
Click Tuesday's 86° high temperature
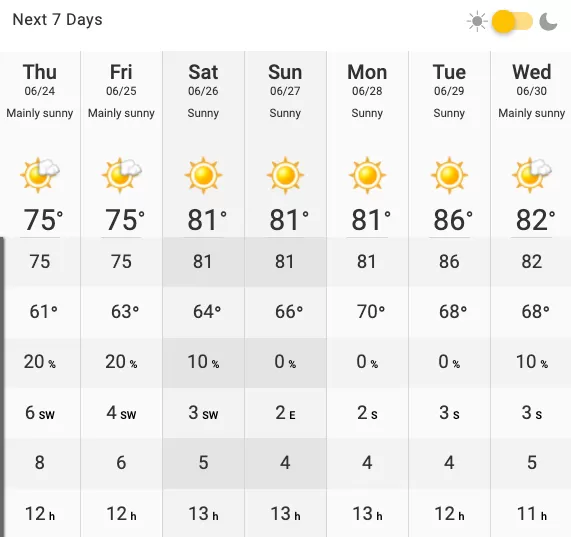[x=453, y=220]
